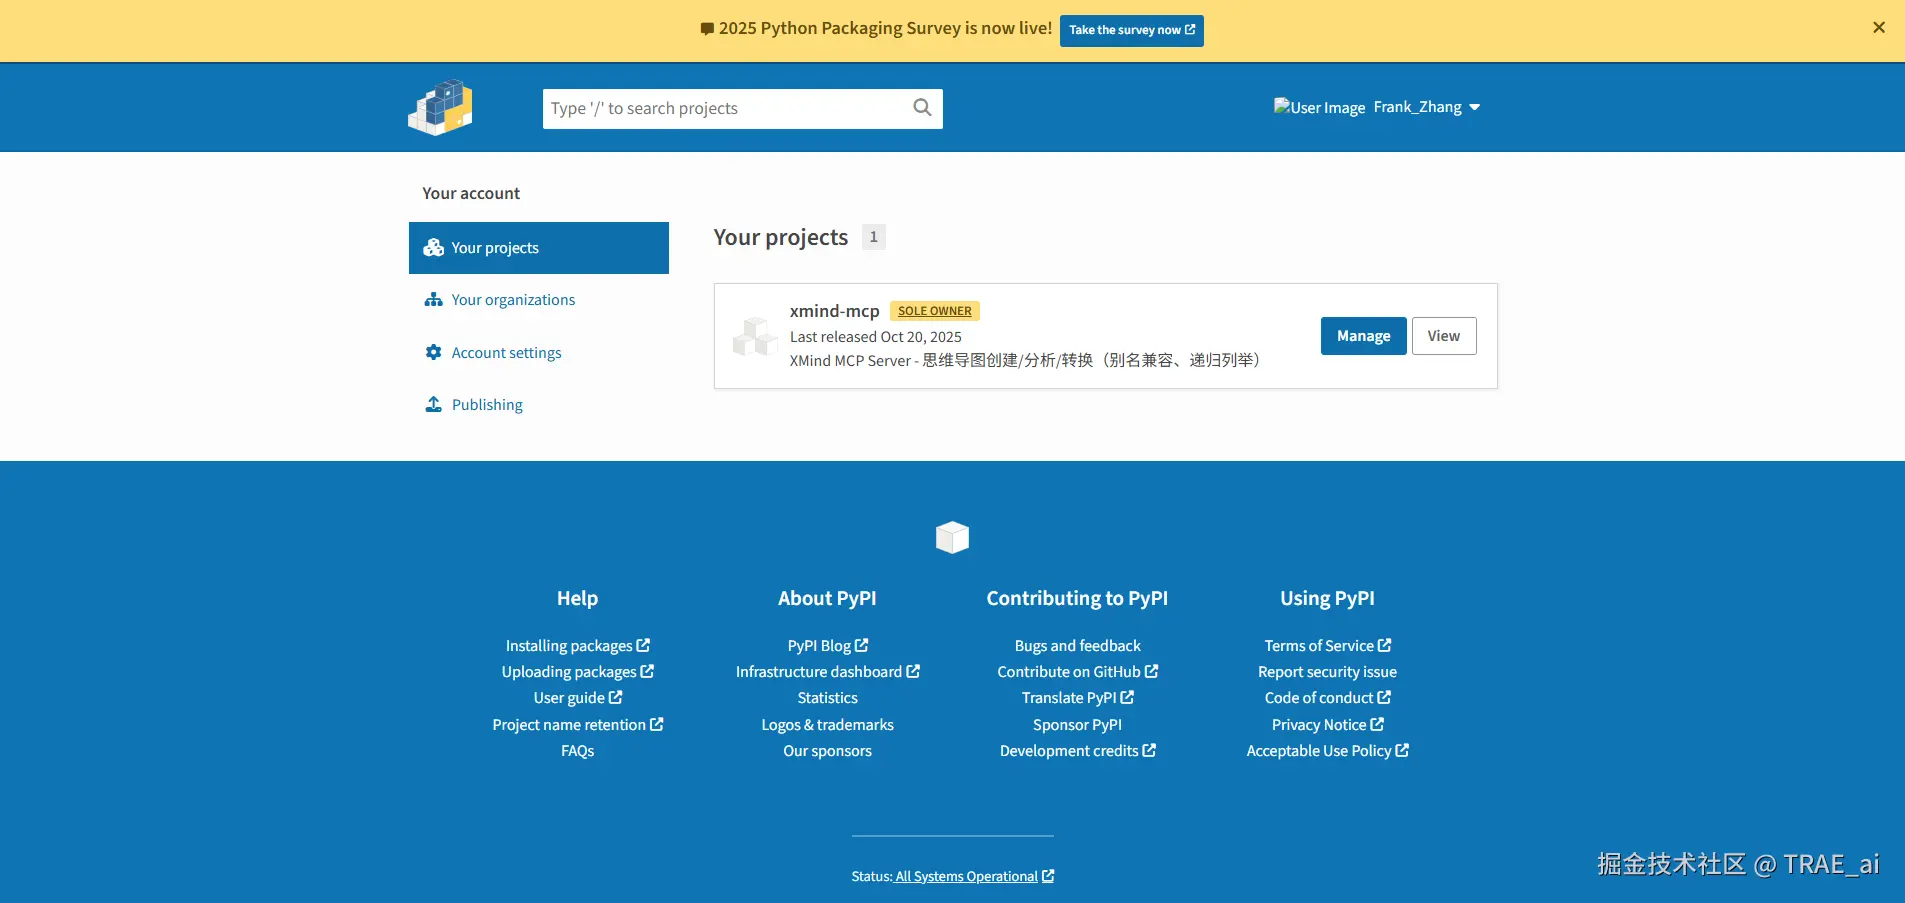This screenshot has height=903, width=1905.
Task: Open the PyPI Blog link
Action: click(827, 646)
